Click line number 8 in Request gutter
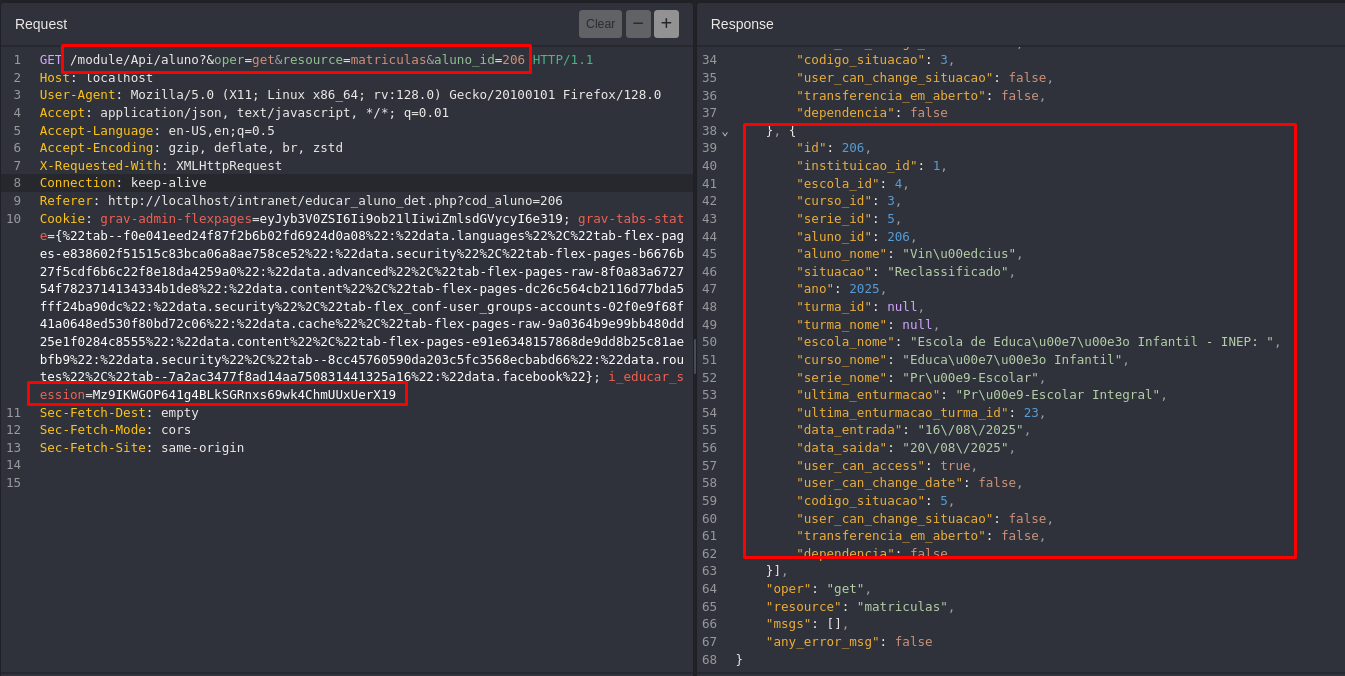 (x=17, y=183)
